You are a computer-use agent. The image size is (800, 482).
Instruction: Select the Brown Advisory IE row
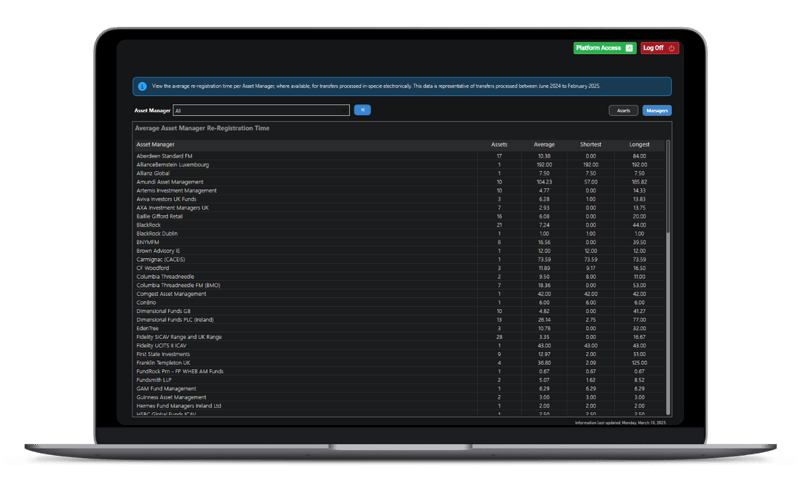click(x=400, y=251)
